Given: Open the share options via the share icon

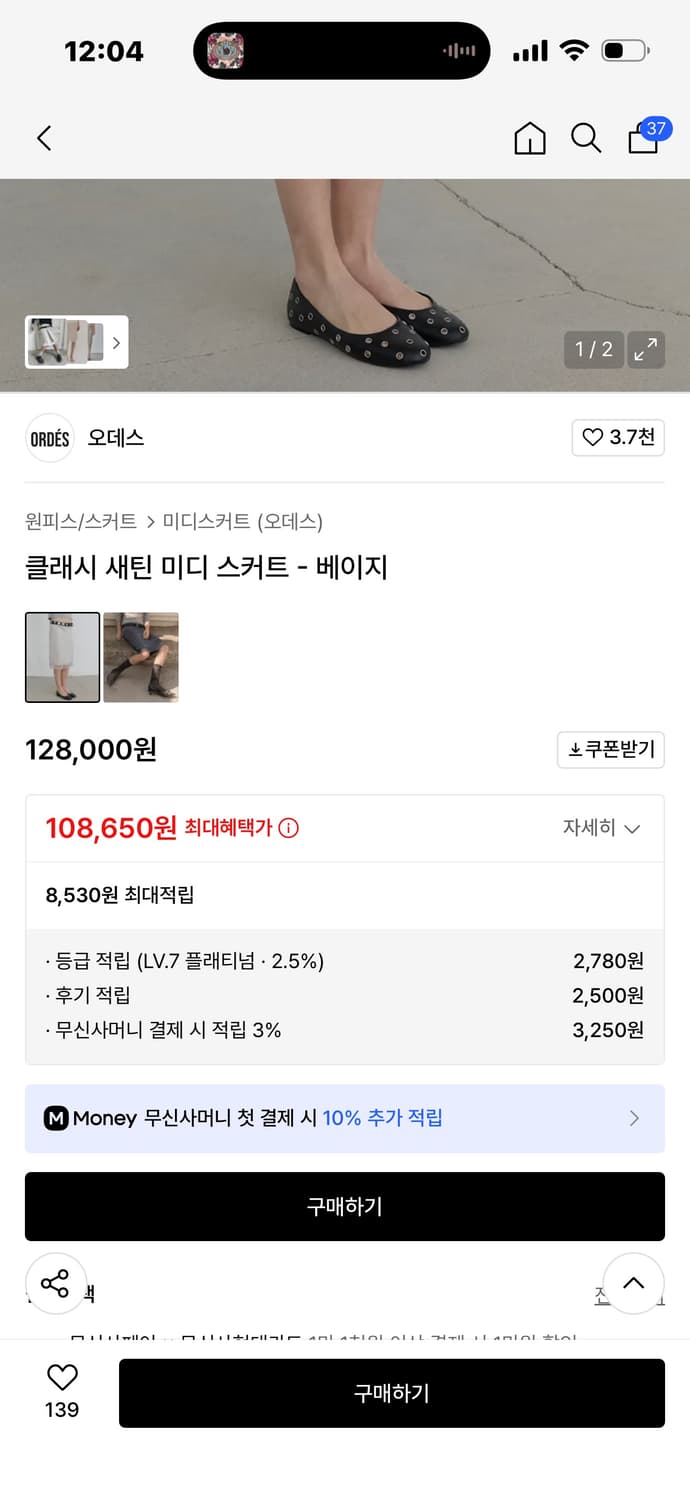Looking at the screenshot, I should [x=56, y=1283].
